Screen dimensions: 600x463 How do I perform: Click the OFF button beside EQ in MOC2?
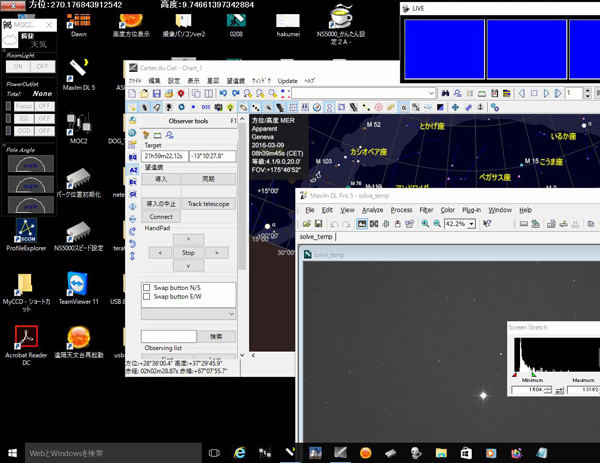click(x=44, y=119)
